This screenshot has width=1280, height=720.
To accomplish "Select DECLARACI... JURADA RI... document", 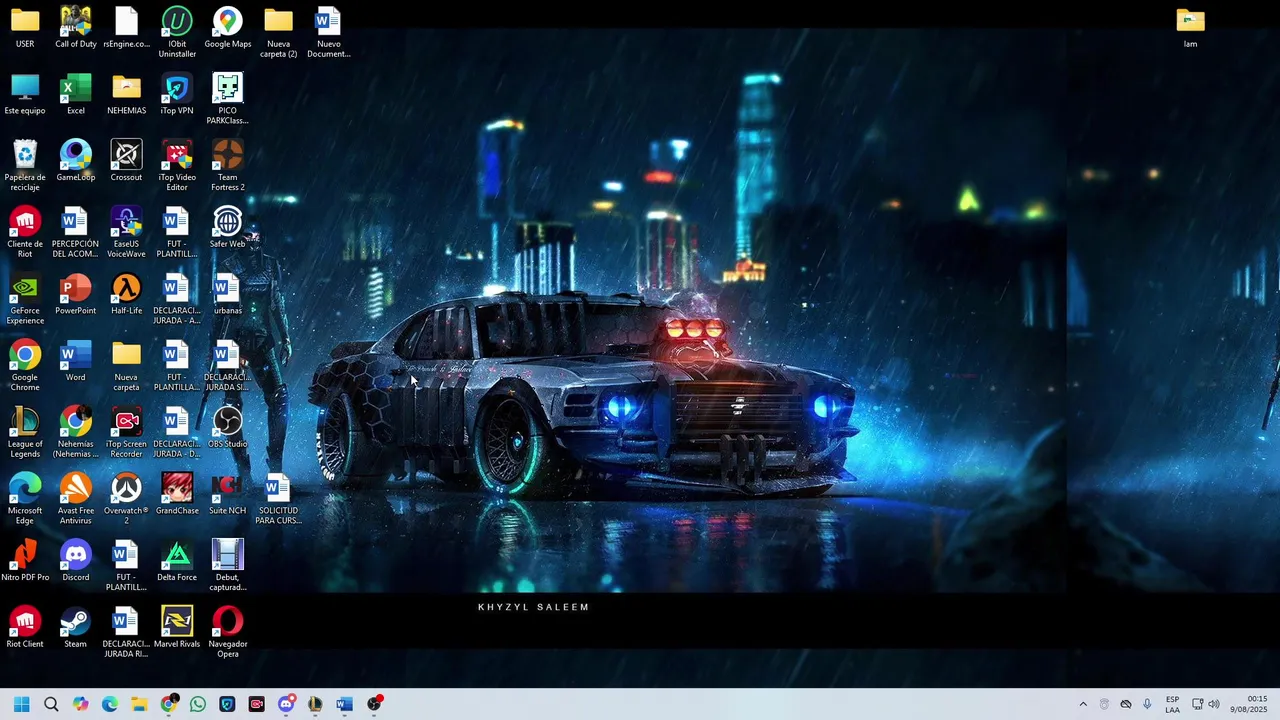I will pyautogui.click(x=126, y=632).
